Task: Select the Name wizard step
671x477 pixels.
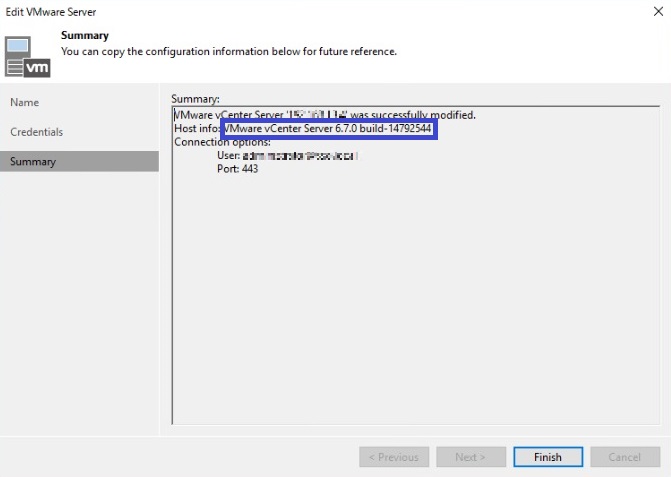Action: [25, 102]
